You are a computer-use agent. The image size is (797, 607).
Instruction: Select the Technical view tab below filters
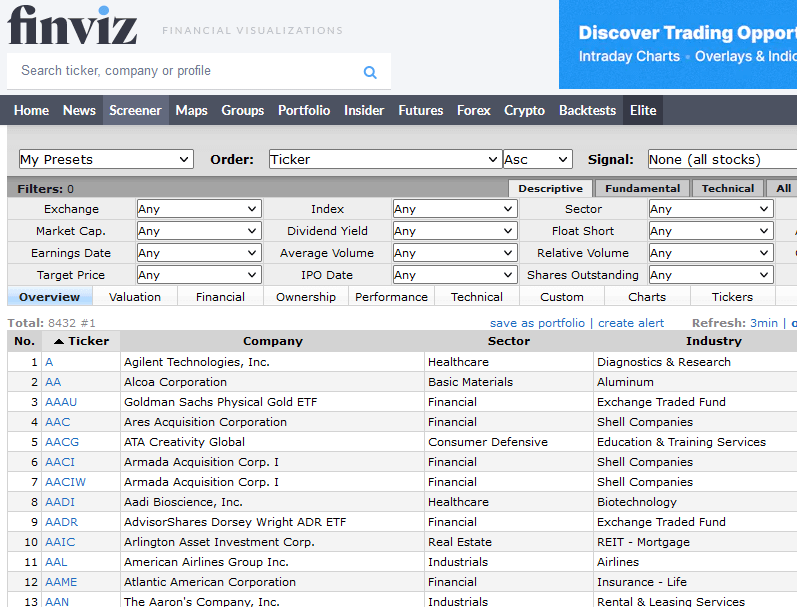[x=477, y=297]
